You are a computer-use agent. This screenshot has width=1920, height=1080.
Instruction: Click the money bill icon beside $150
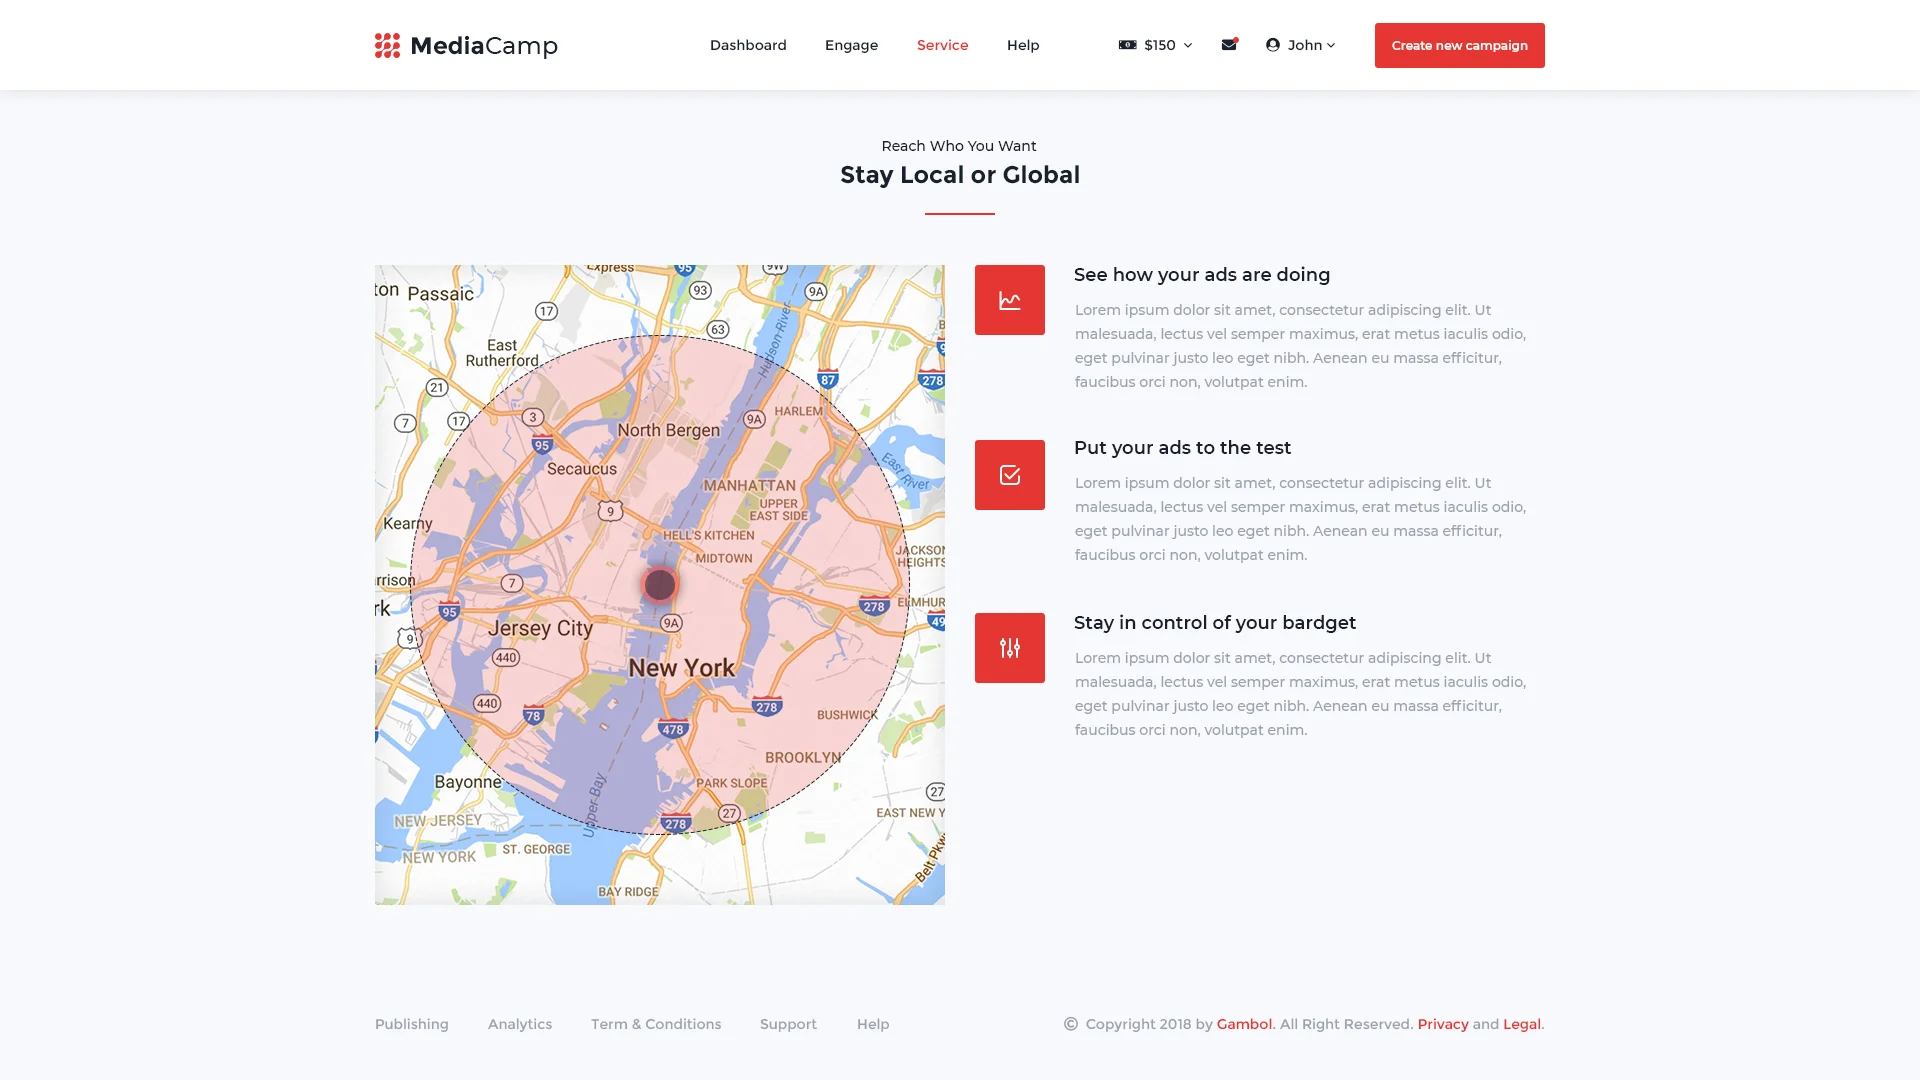(x=1127, y=45)
